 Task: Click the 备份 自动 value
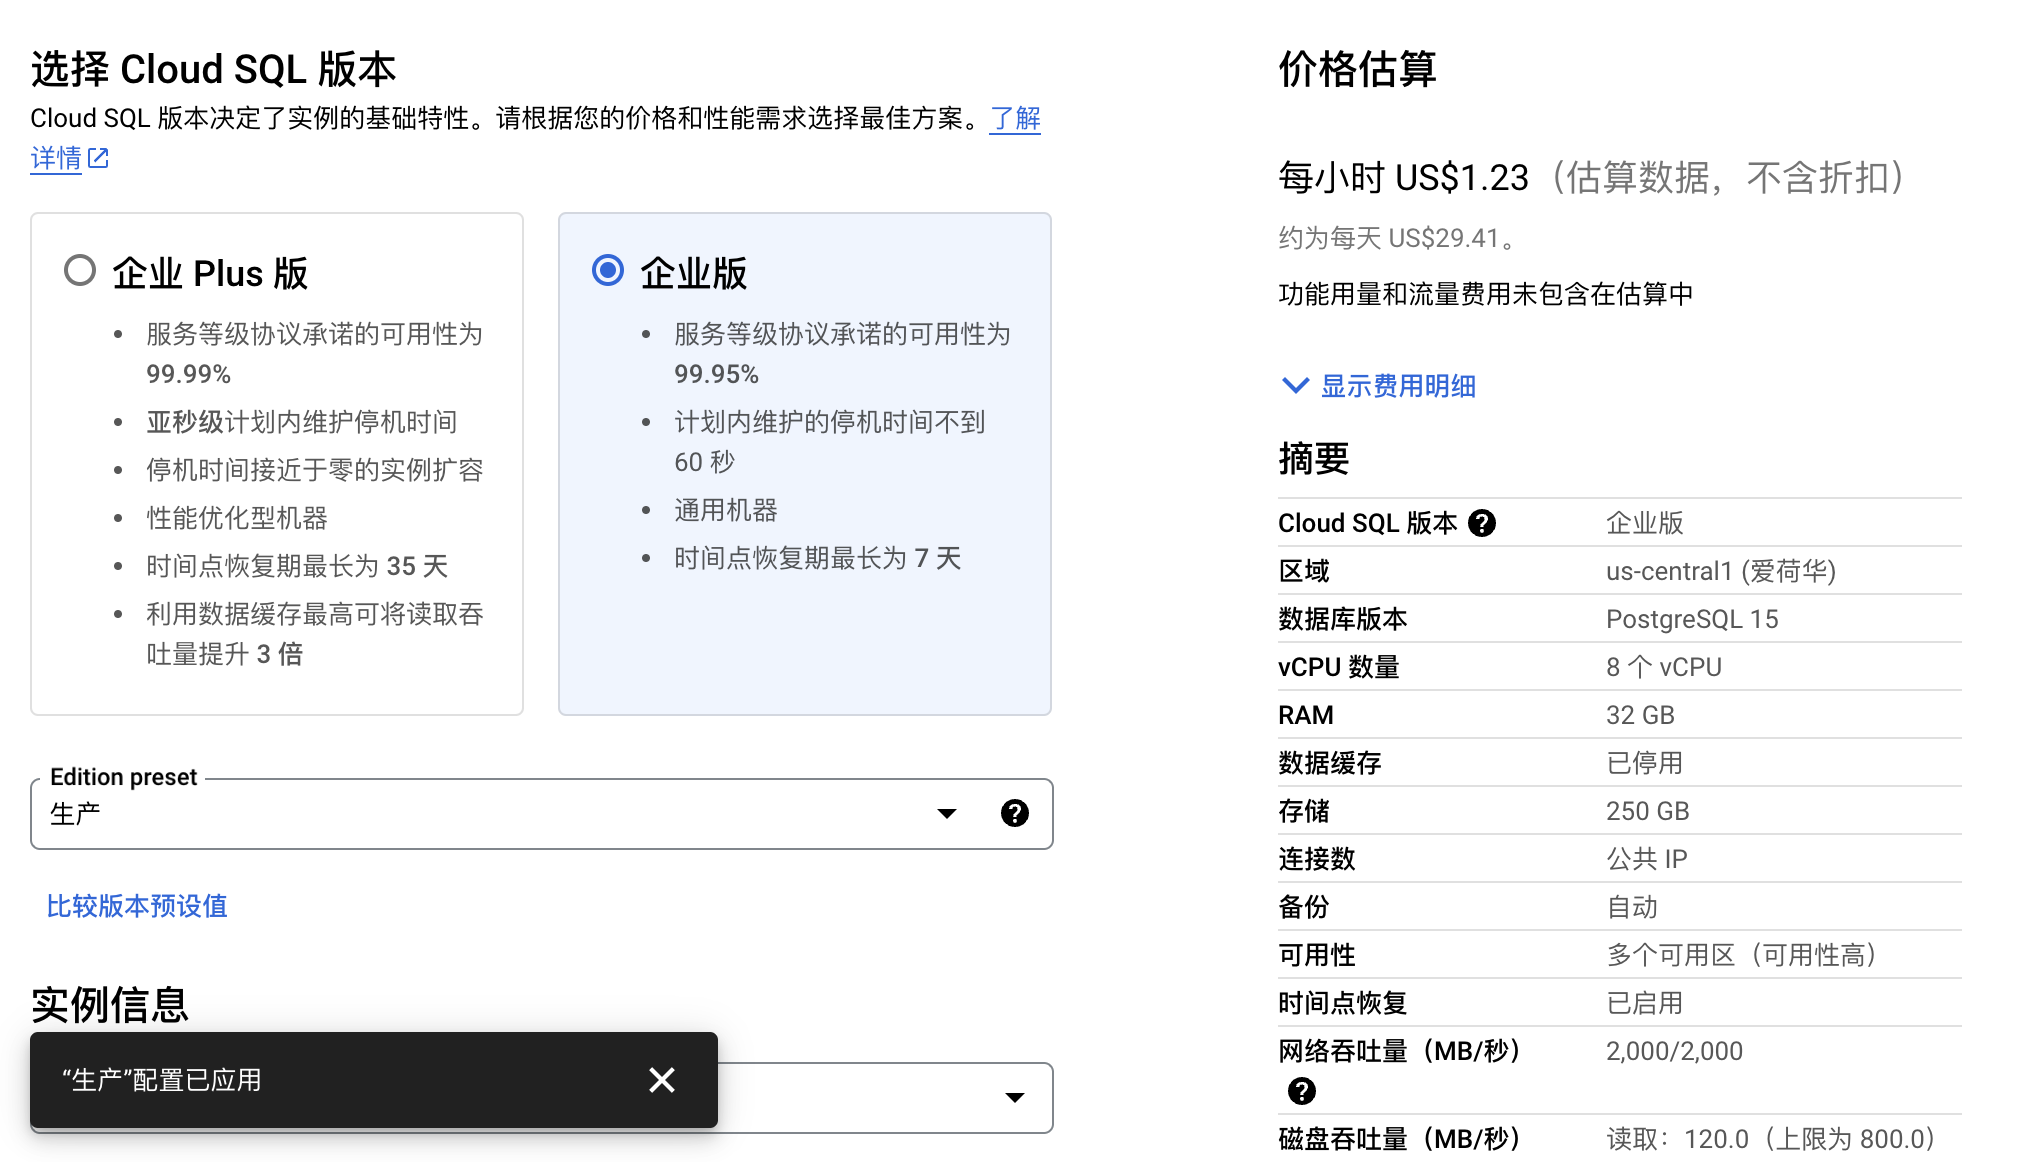click(x=1632, y=907)
